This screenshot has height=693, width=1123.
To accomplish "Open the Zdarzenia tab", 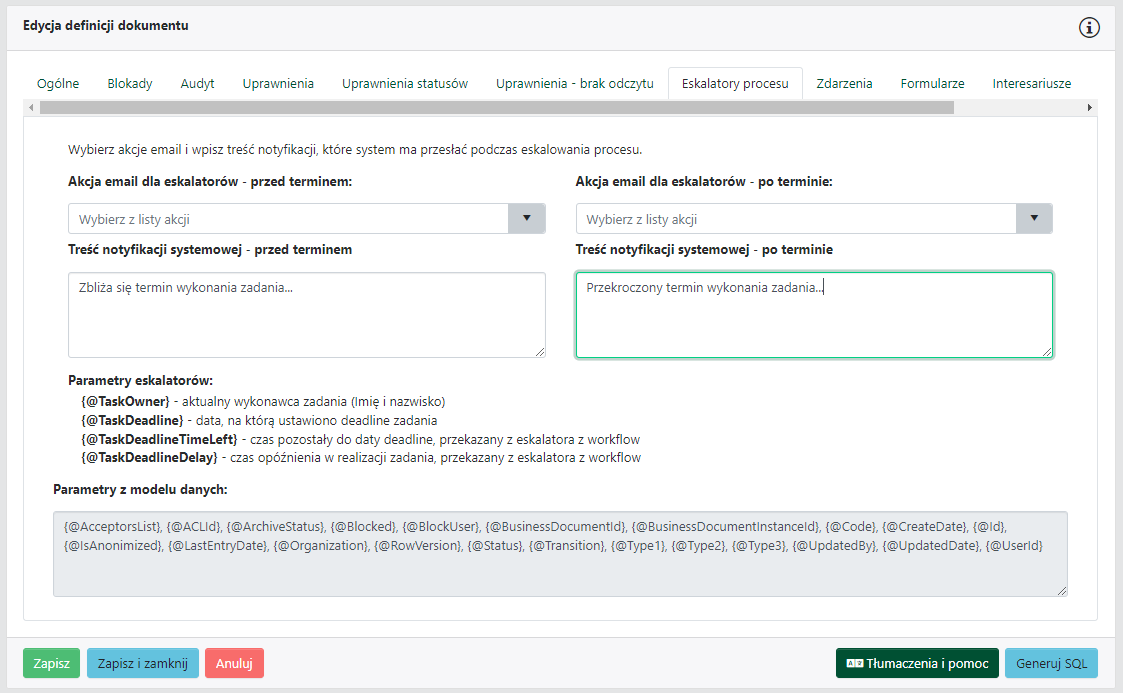I will [844, 84].
